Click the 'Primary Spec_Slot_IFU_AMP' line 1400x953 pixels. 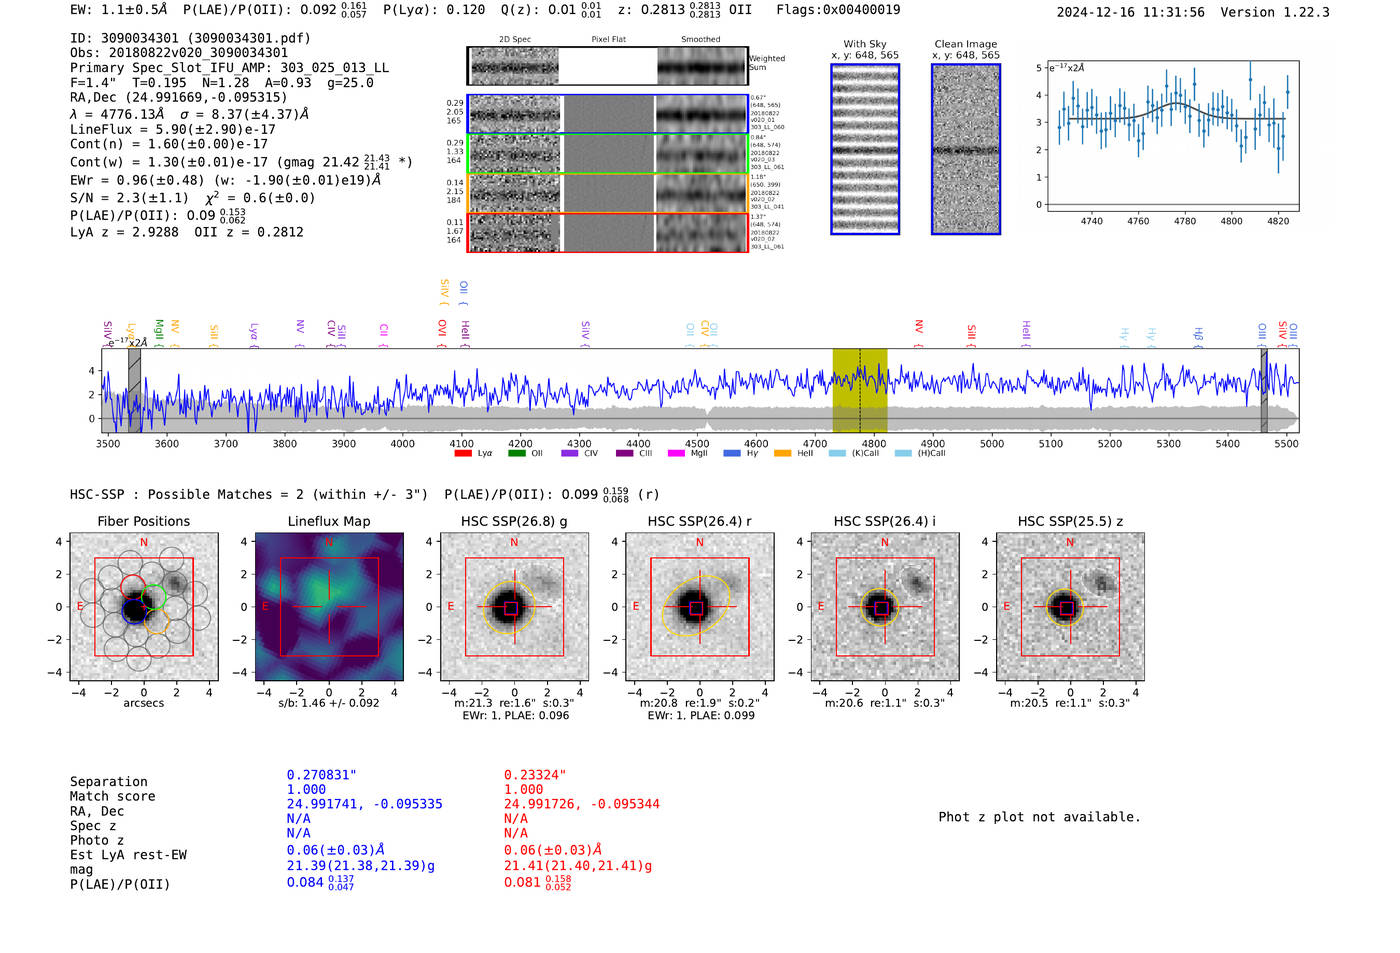pyautogui.click(x=230, y=68)
